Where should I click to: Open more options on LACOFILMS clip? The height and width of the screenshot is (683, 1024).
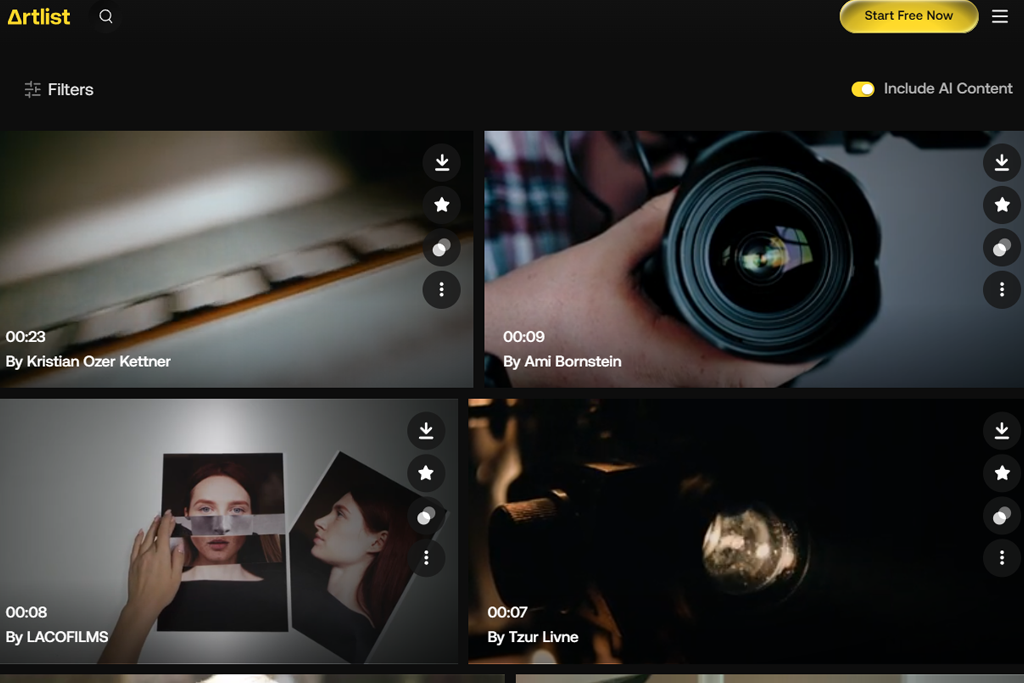[426, 558]
